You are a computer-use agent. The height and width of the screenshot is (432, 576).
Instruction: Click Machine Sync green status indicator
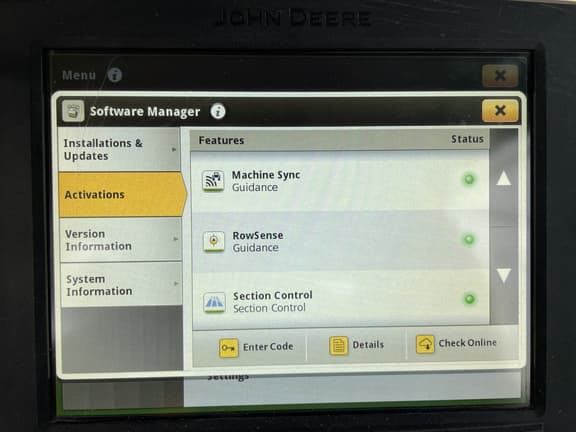coord(469,179)
